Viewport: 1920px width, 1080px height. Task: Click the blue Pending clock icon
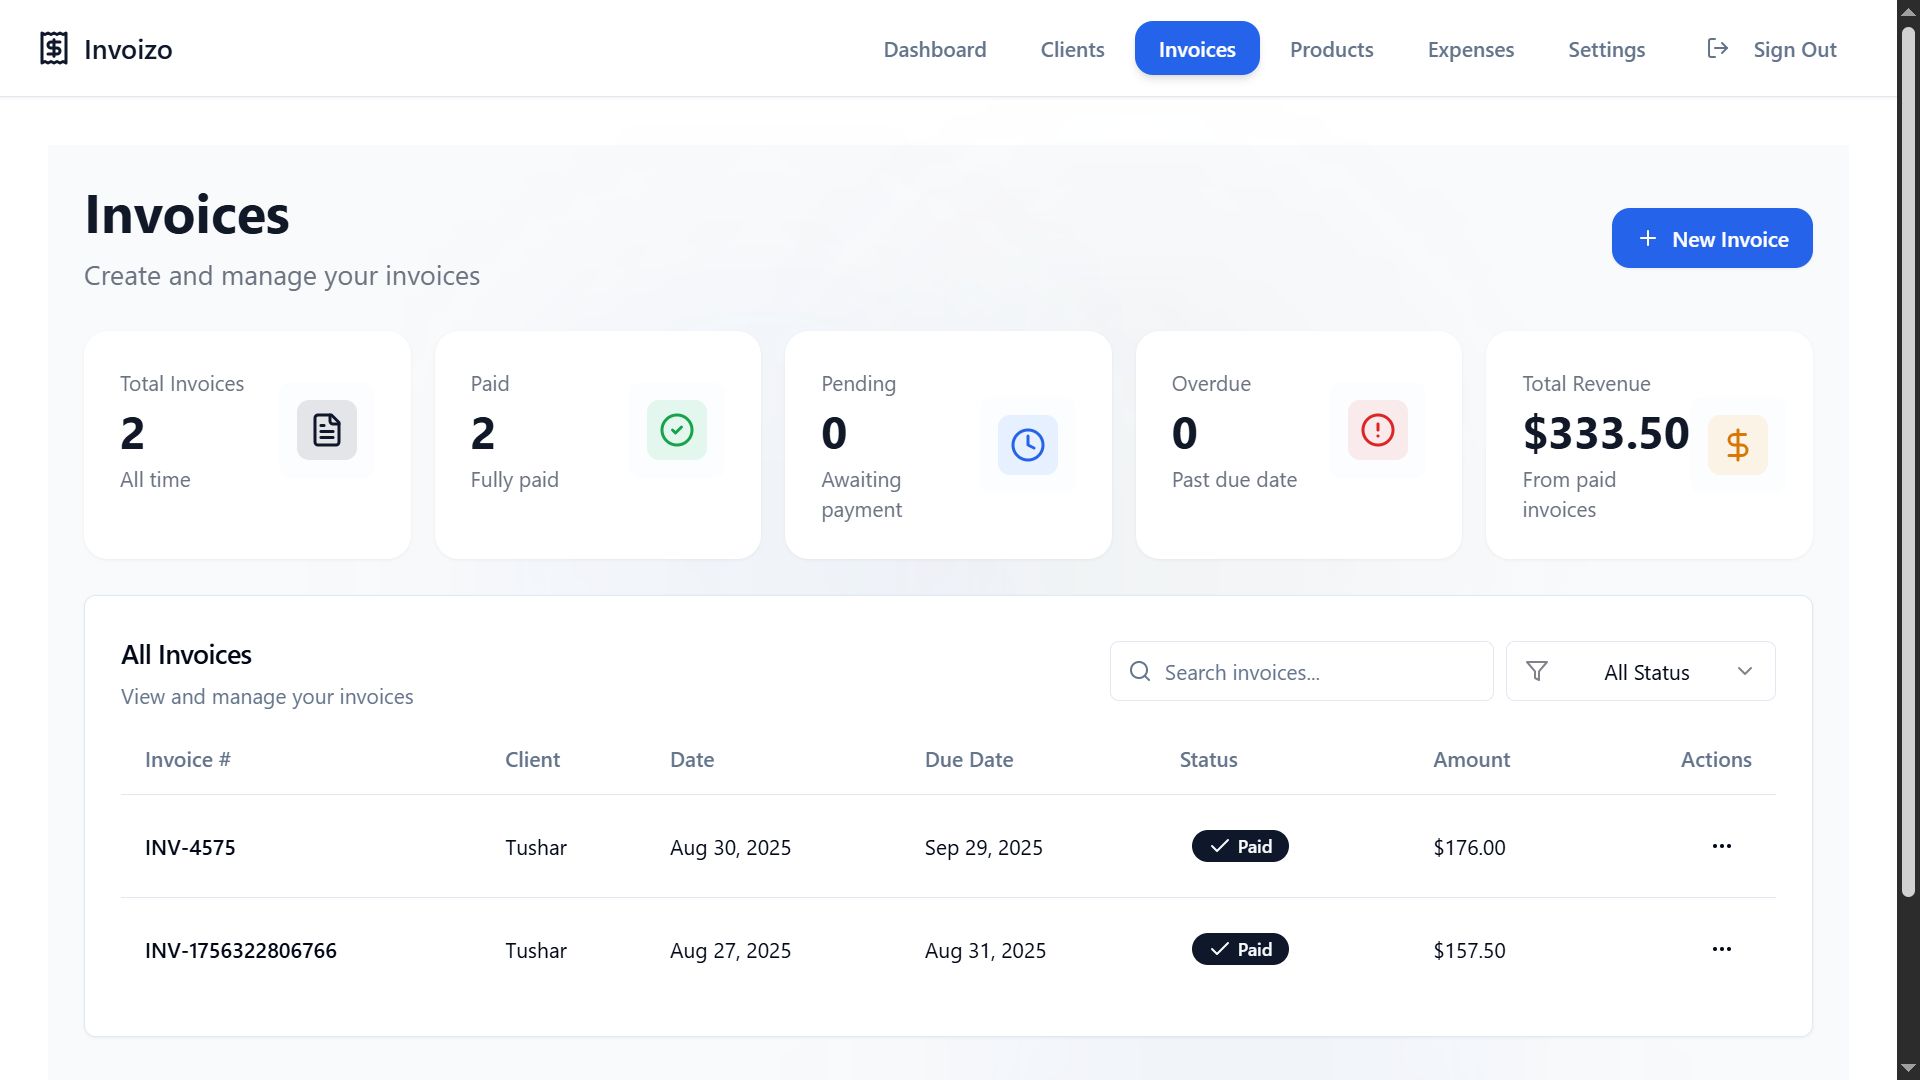pos(1027,445)
